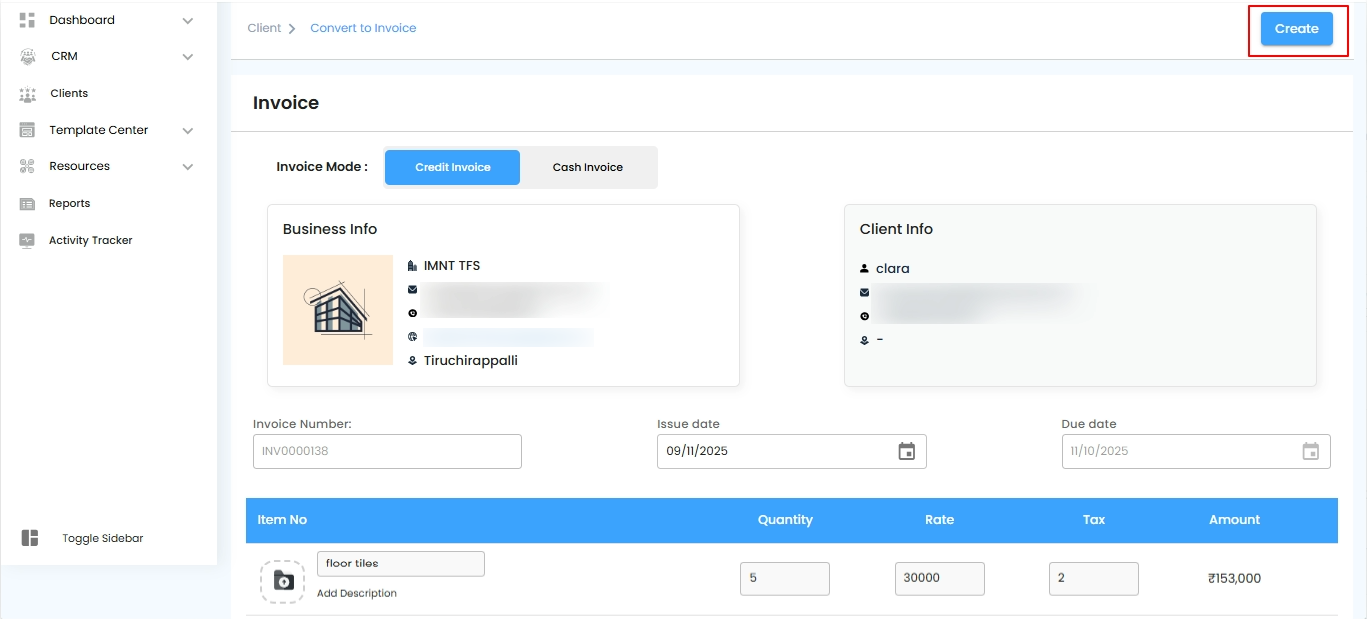
Task: Click the CRM icon in sidebar
Action: (28, 57)
